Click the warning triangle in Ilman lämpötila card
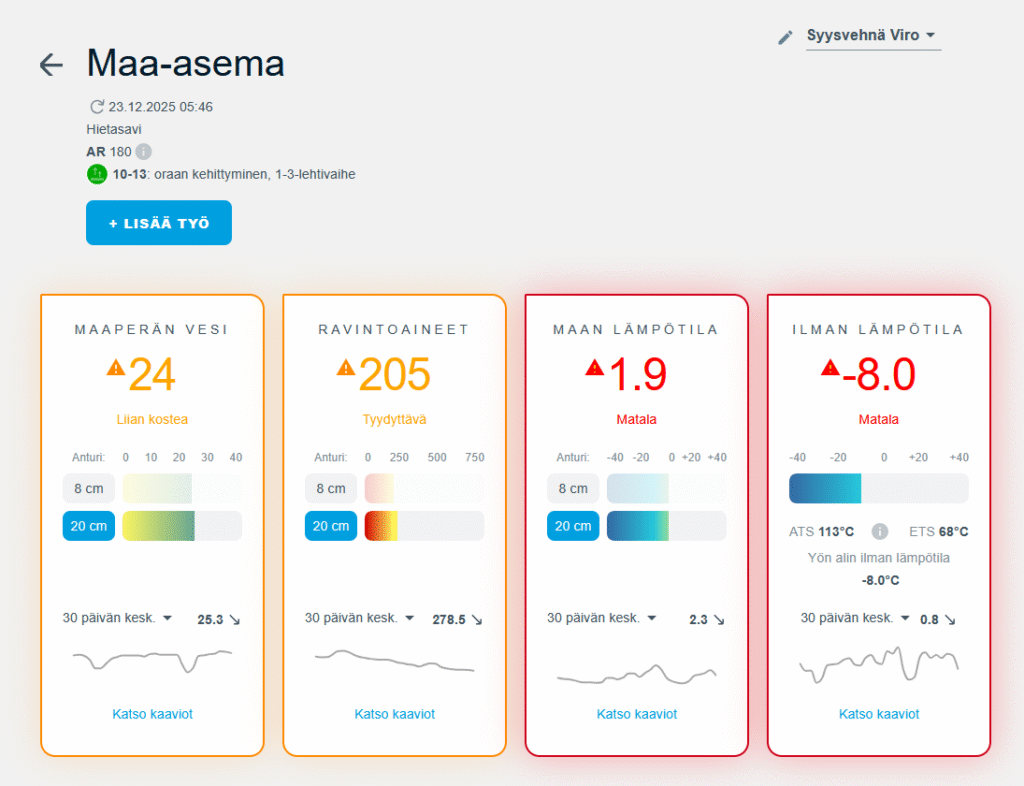This screenshot has width=1024, height=786. (830, 367)
